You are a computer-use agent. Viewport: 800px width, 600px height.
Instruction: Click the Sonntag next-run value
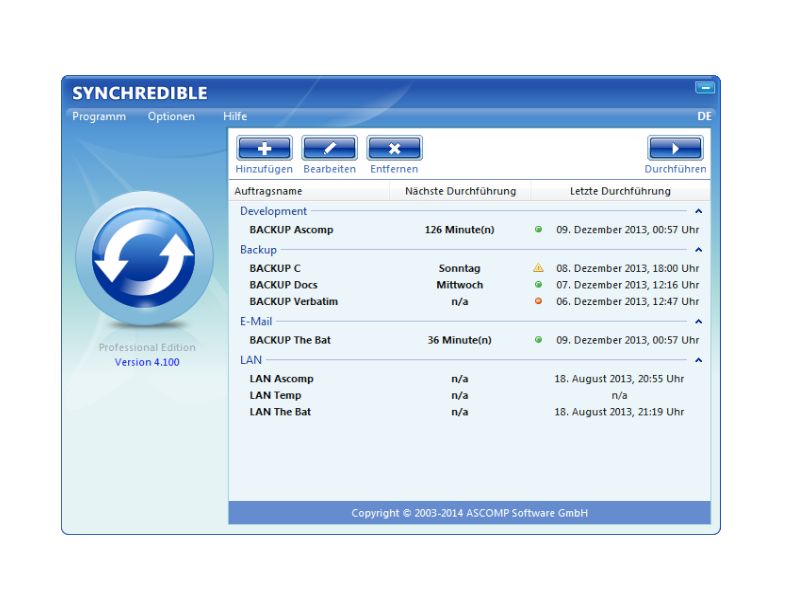coord(460,268)
